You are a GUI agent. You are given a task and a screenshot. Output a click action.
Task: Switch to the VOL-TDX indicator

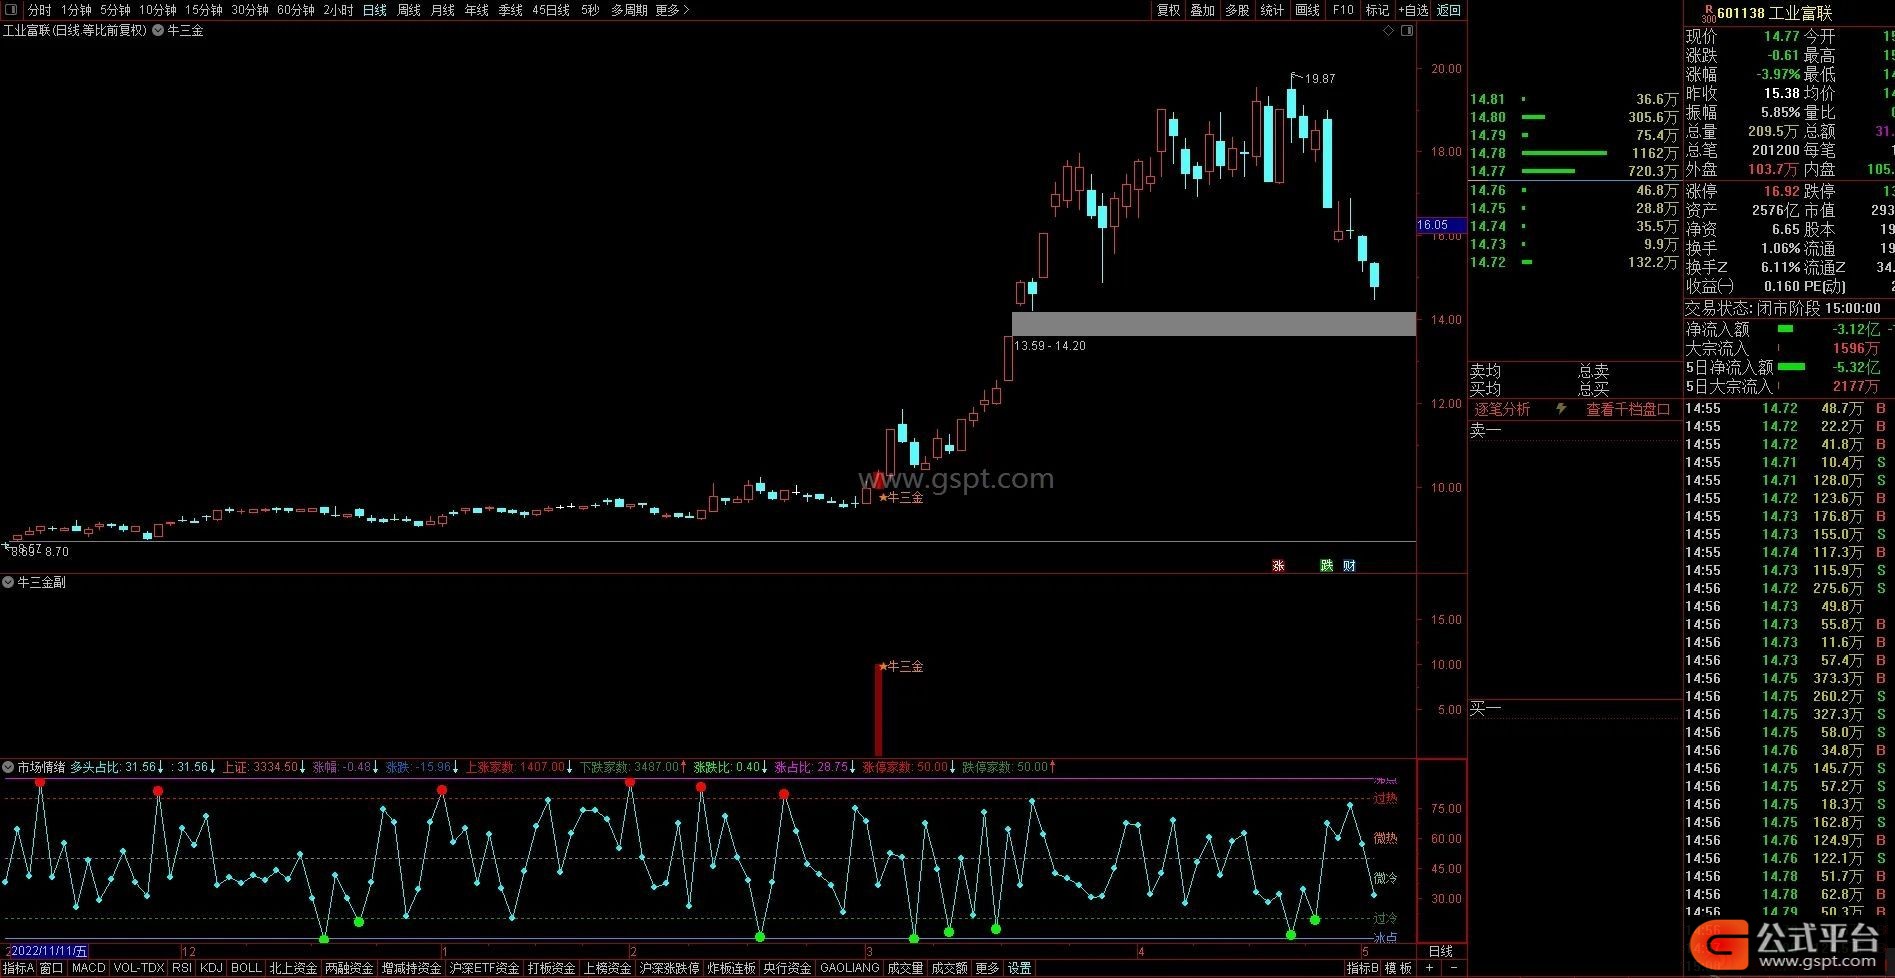(138, 968)
